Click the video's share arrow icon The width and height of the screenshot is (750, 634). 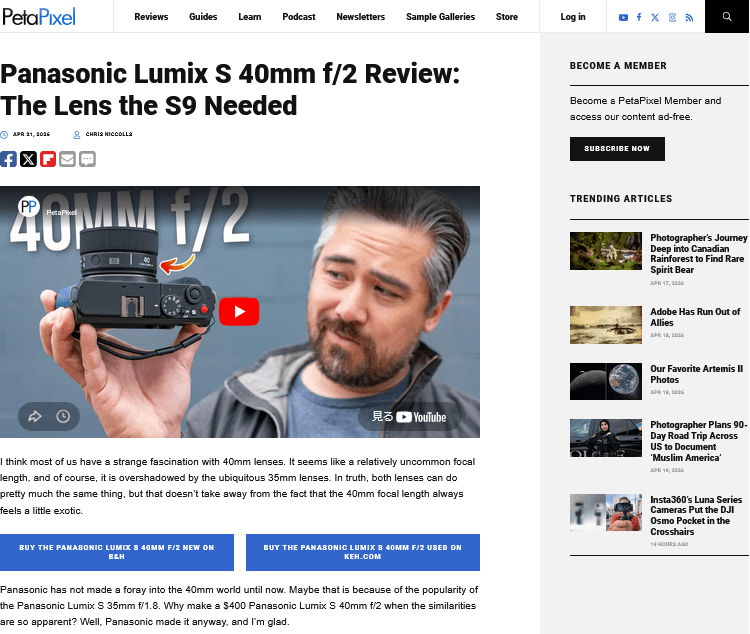(35, 416)
